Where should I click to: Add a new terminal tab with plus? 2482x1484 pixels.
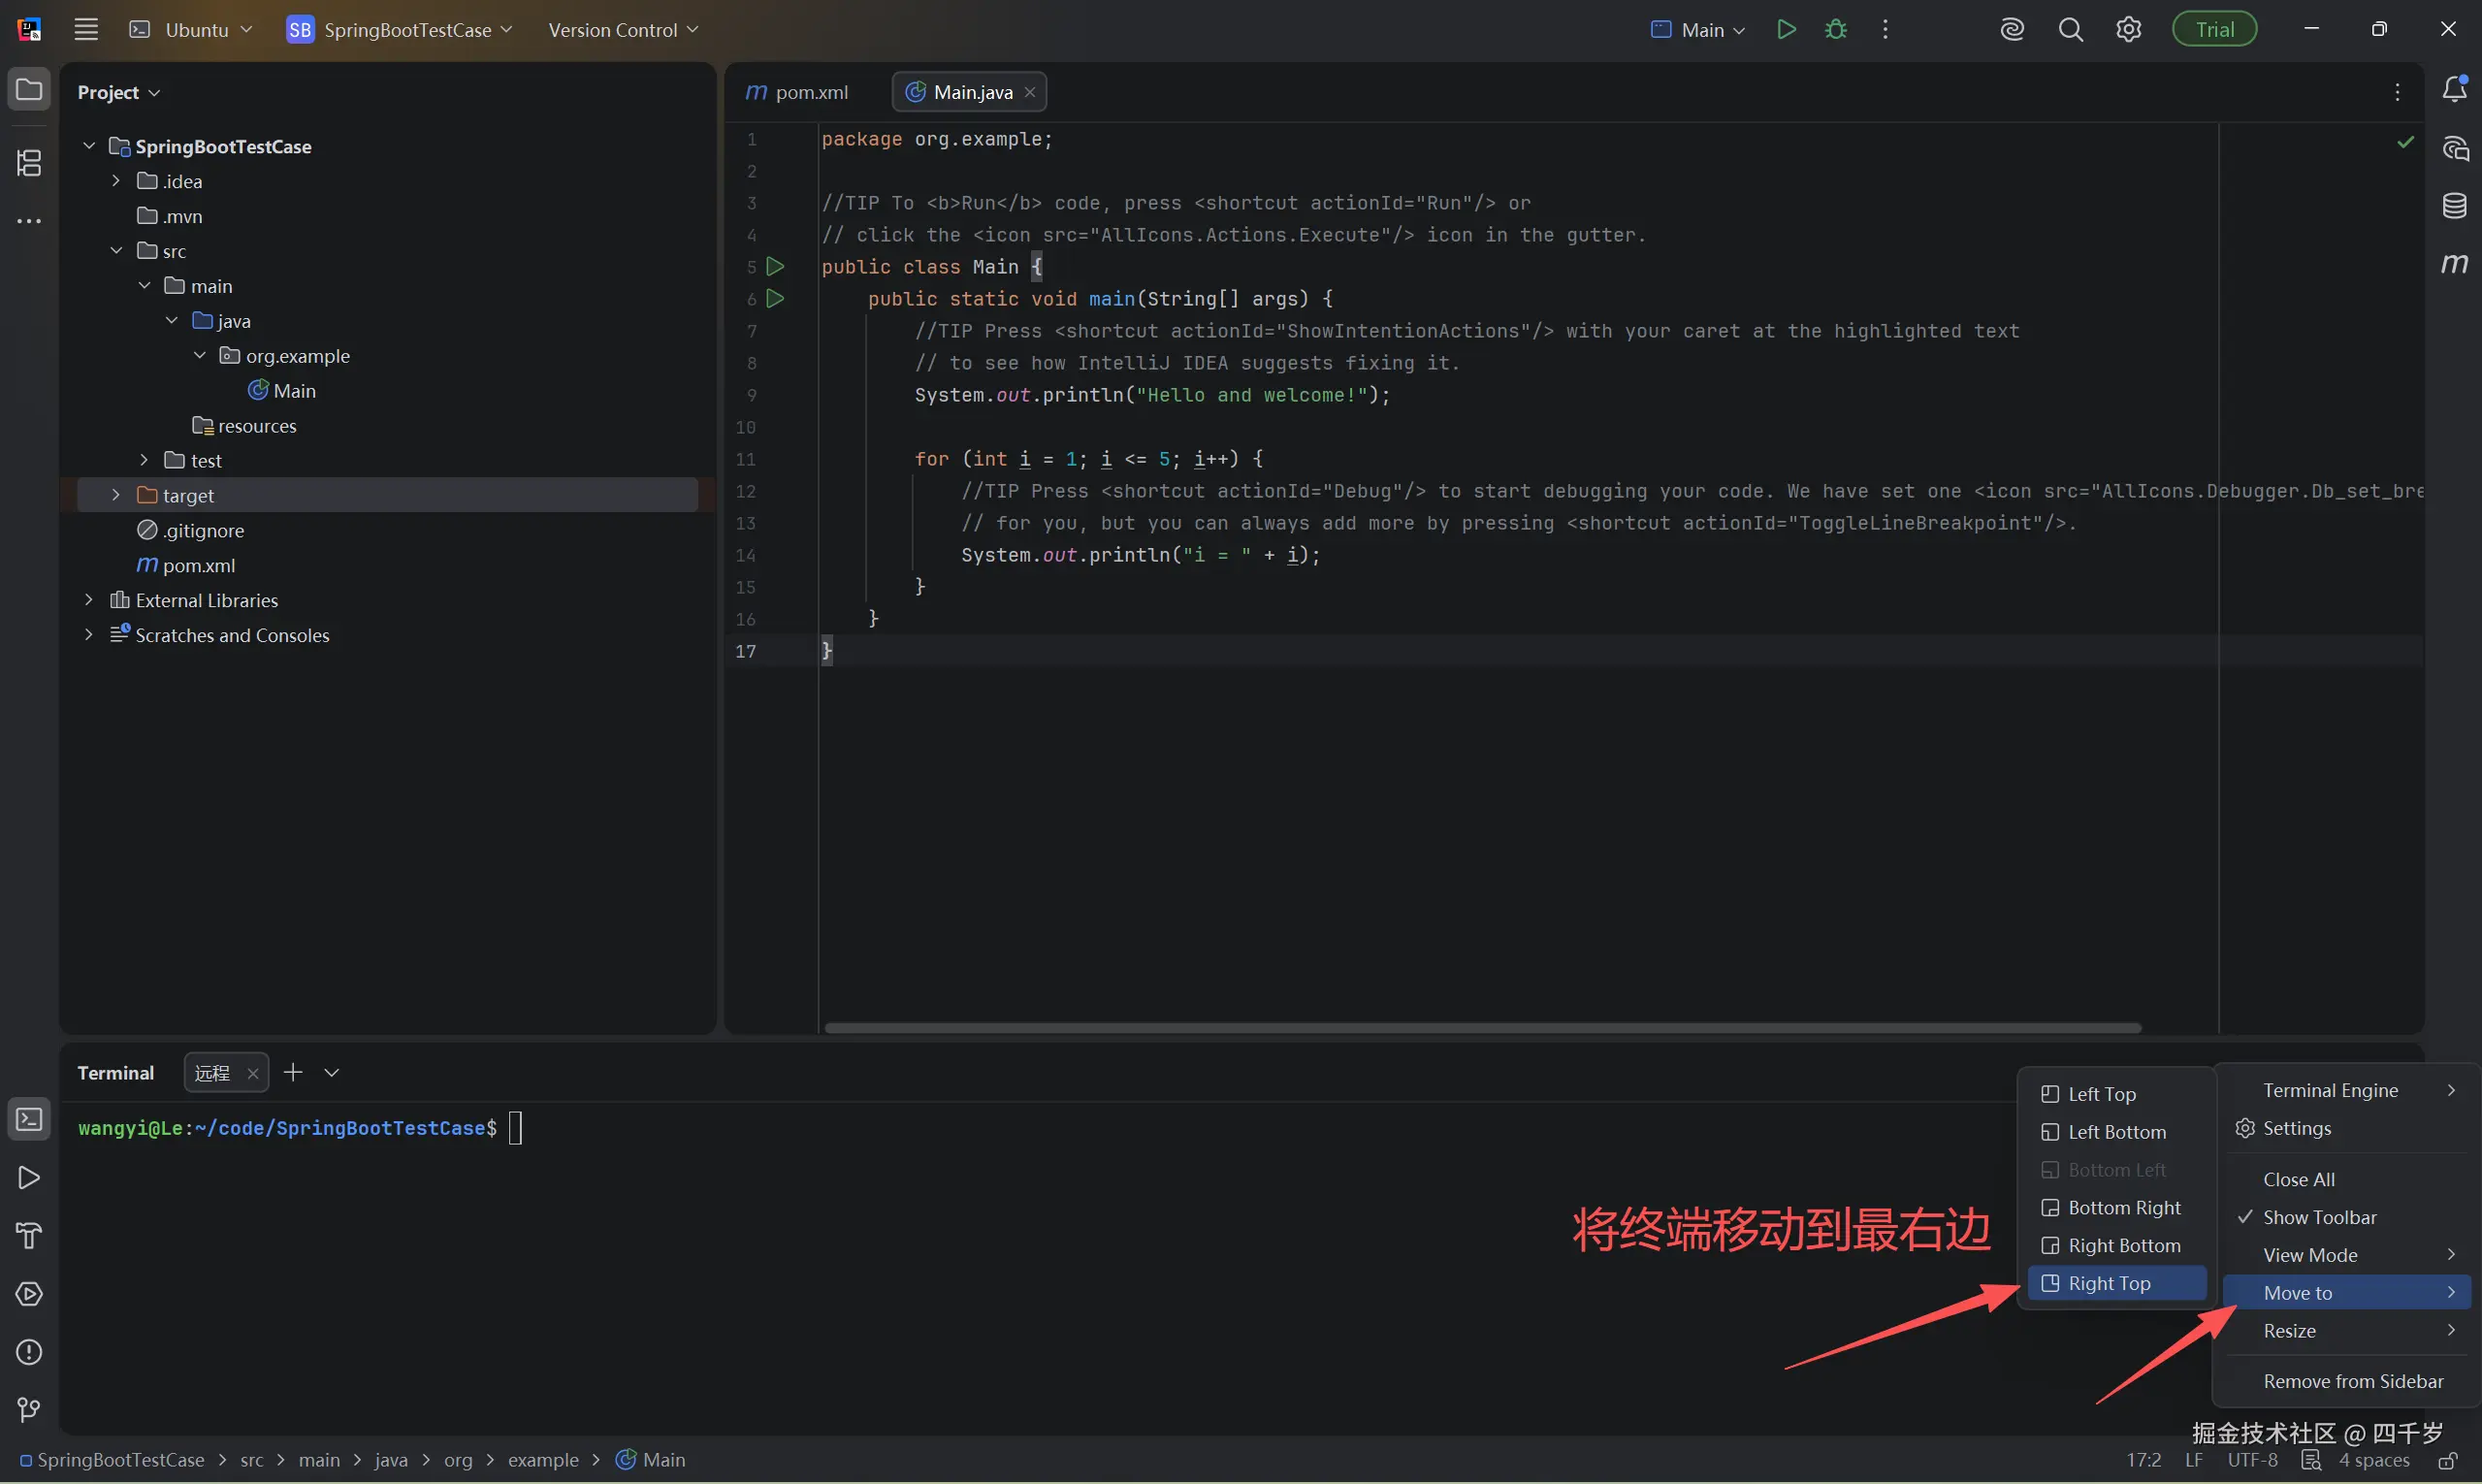coord(293,1072)
